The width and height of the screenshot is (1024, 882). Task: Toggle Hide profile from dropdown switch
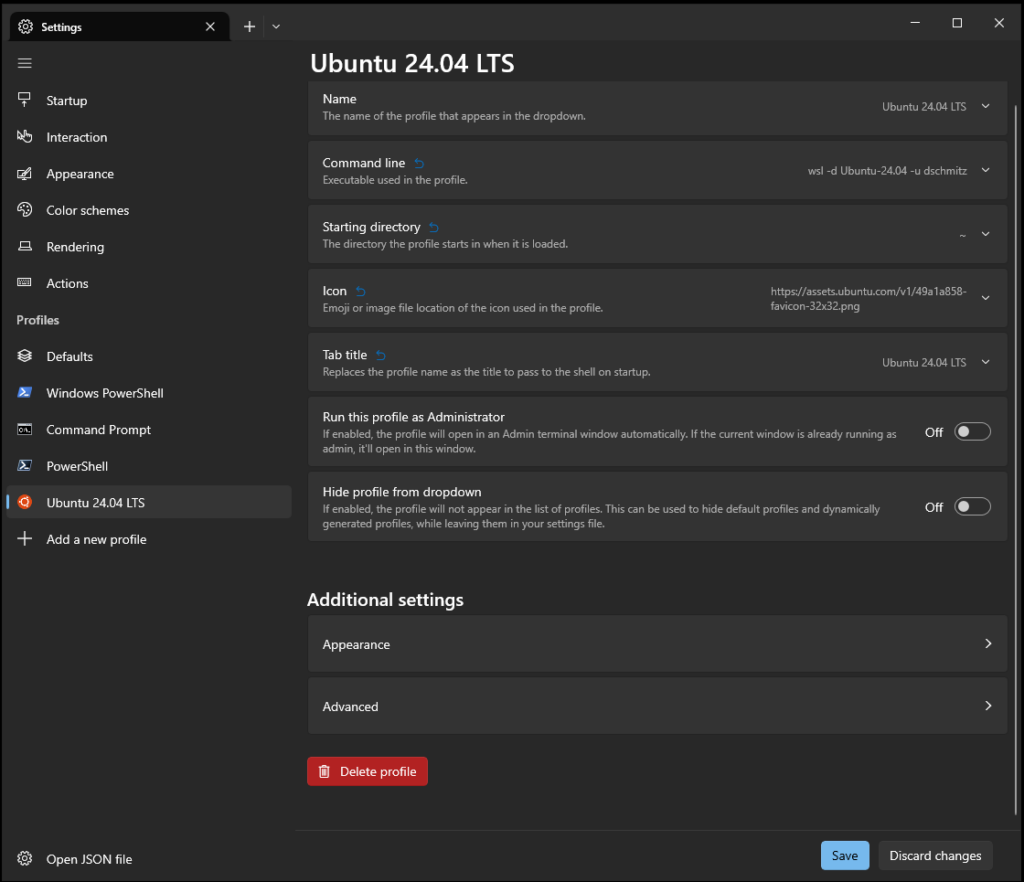coord(972,507)
